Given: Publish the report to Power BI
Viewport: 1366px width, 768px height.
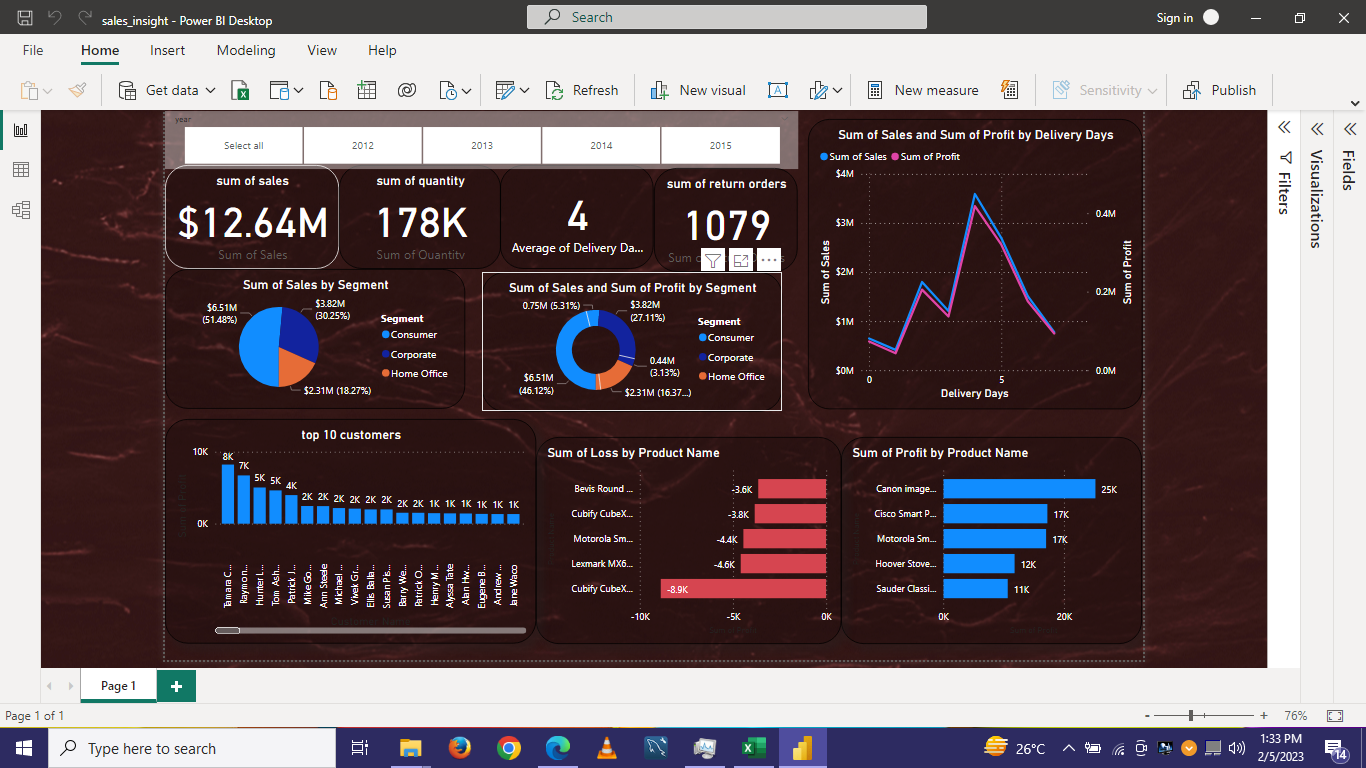Looking at the screenshot, I should click(1219, 89).
